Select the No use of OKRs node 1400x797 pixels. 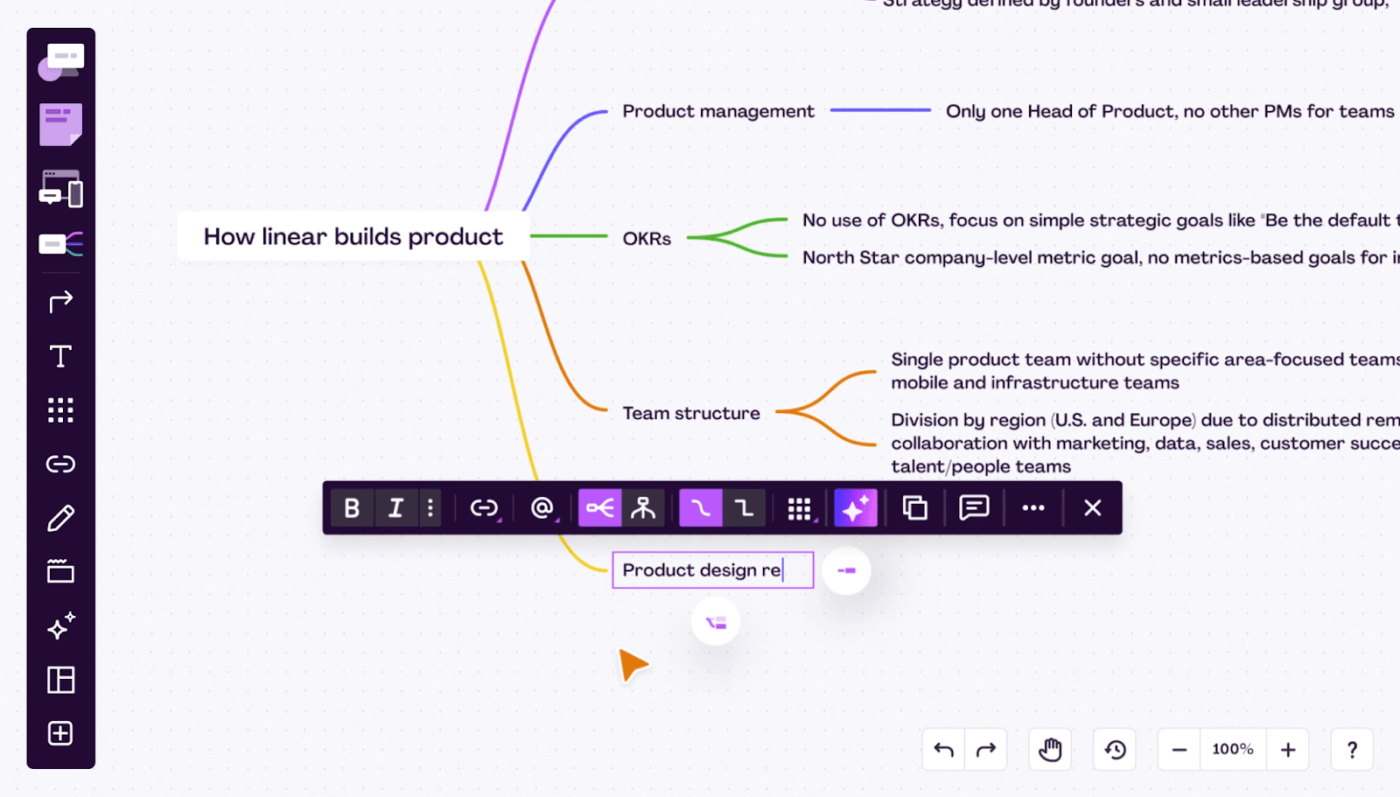click(1101, 220)
